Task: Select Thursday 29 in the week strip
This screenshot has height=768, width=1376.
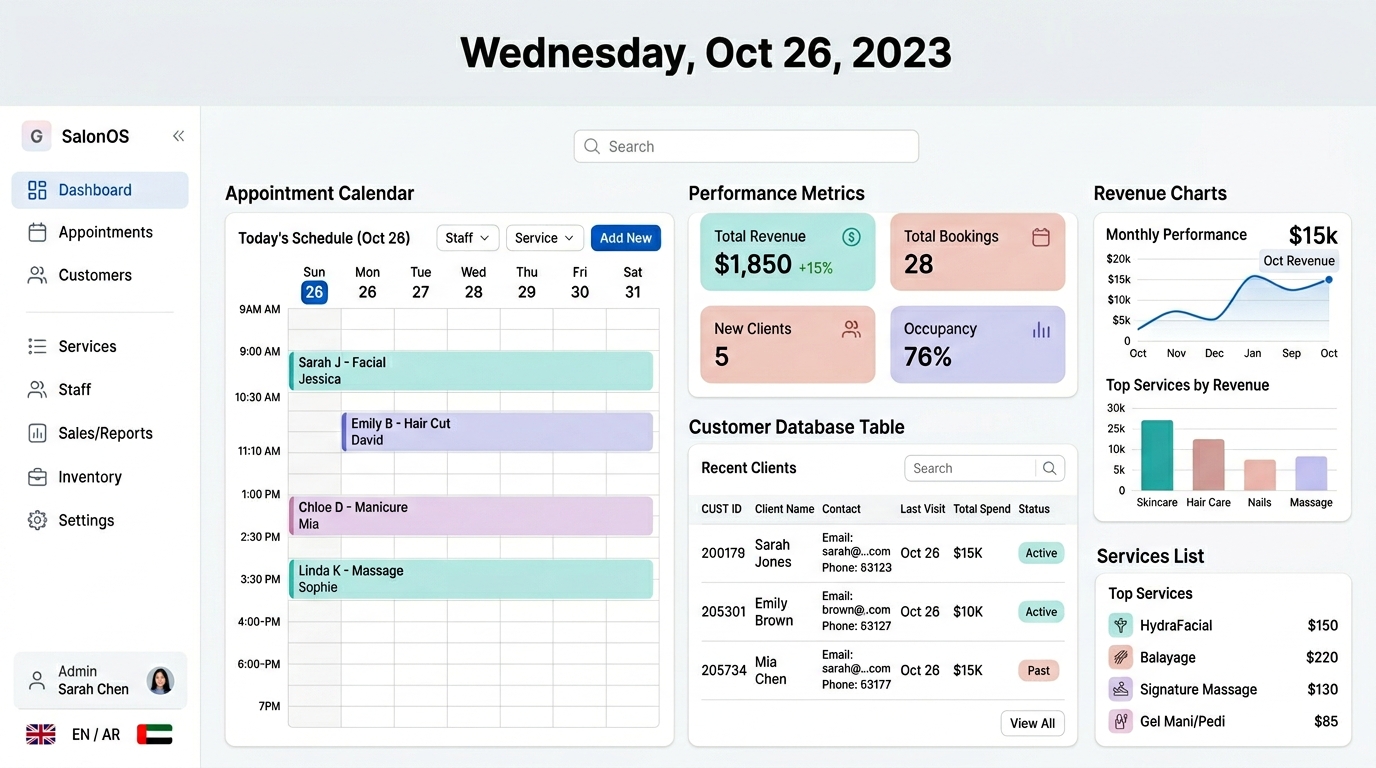Action: click(527, 282)
